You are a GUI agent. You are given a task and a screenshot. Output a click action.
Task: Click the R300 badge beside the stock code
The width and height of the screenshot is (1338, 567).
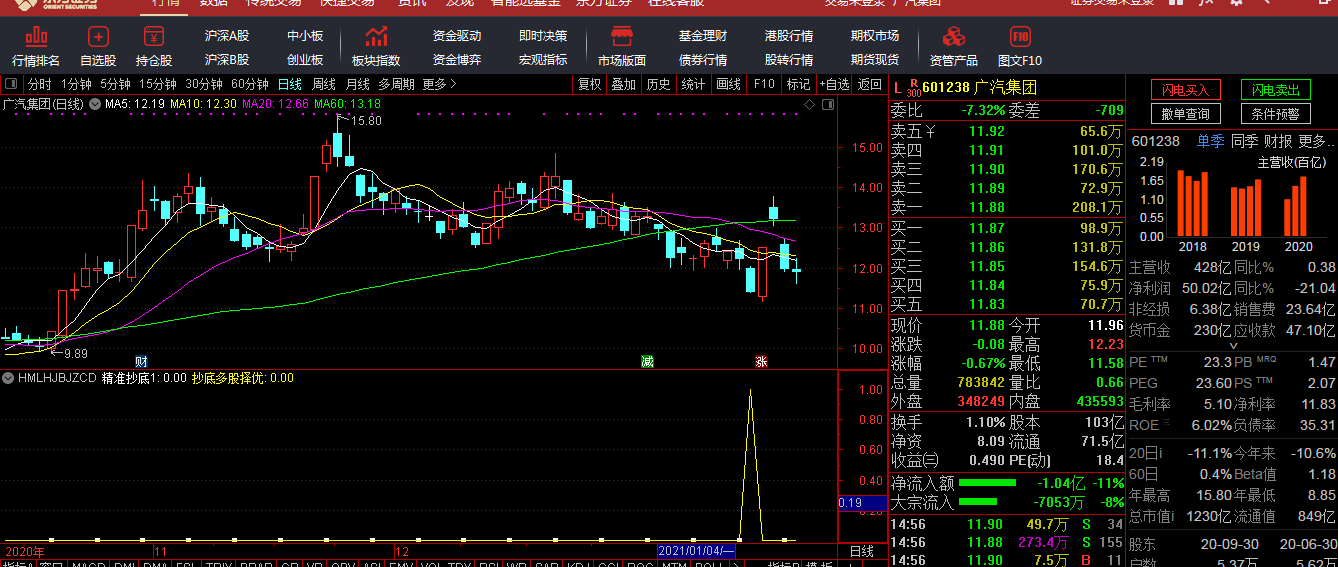pos(912,88)
